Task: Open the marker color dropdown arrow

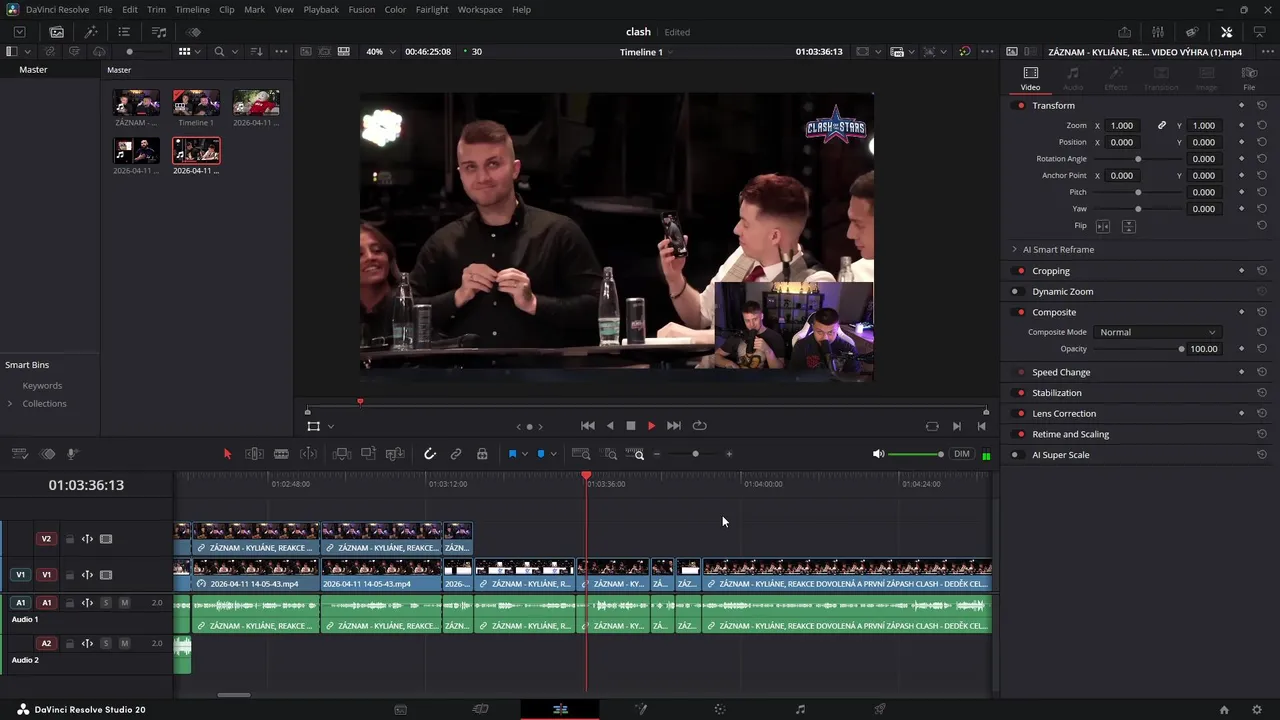Action: pos(553,454)
